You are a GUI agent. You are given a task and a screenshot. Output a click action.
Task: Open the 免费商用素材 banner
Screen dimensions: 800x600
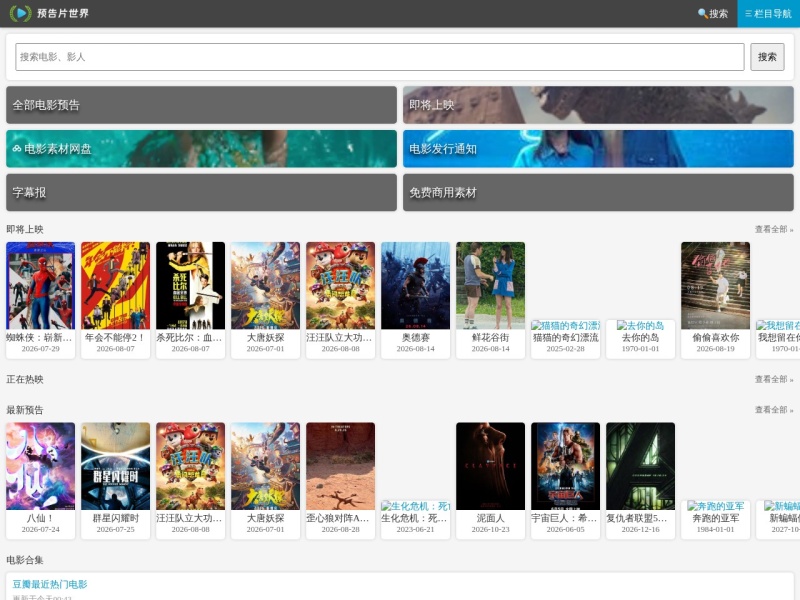click(x=598, y=192)
